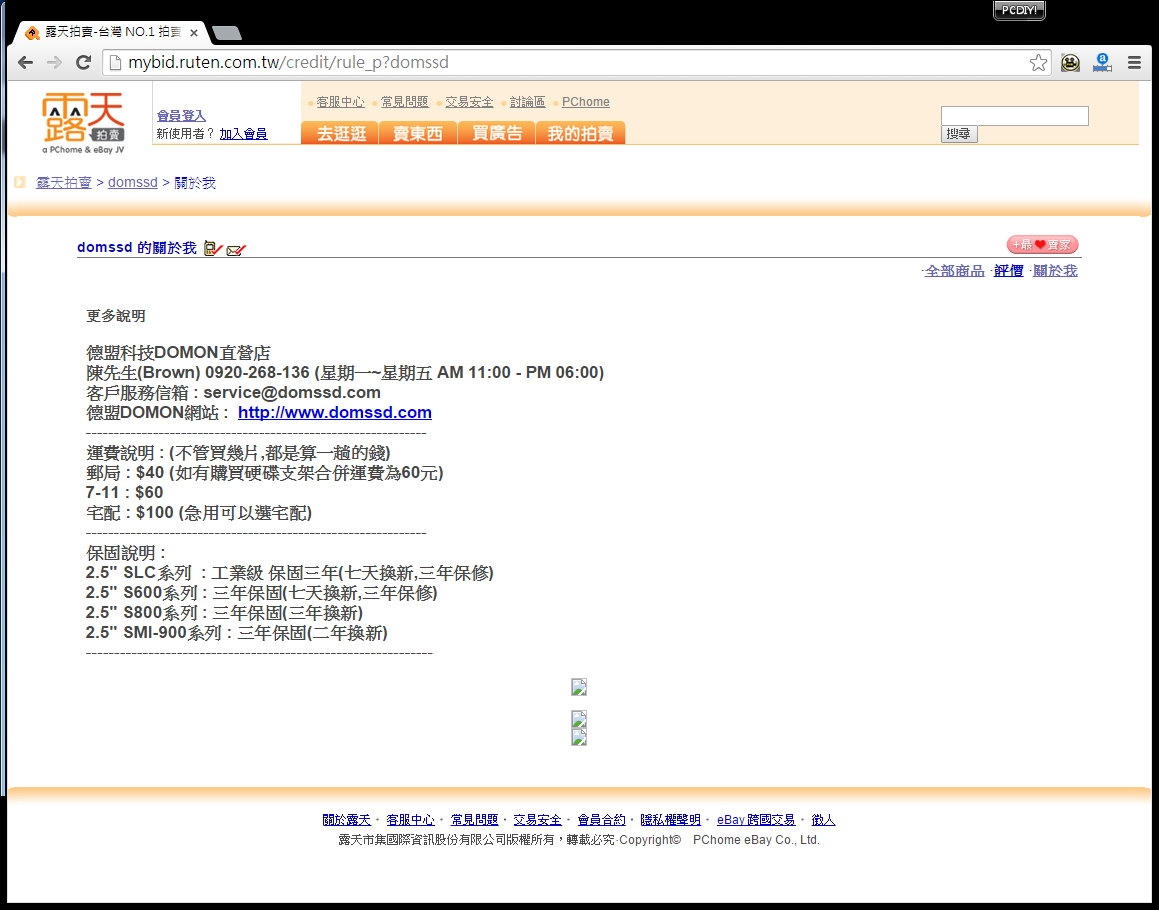Click the 加入會員 sign-up link

pyautogui.click(x=243, y=134)
